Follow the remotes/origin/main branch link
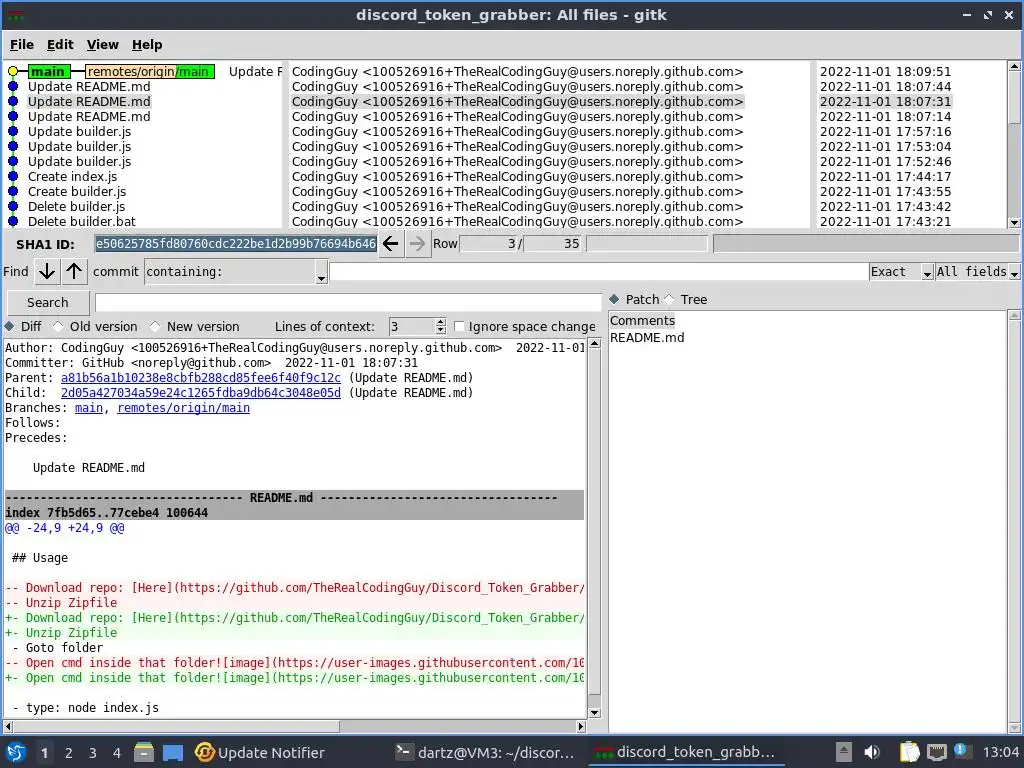1024x768 pixels. [184, 408]
